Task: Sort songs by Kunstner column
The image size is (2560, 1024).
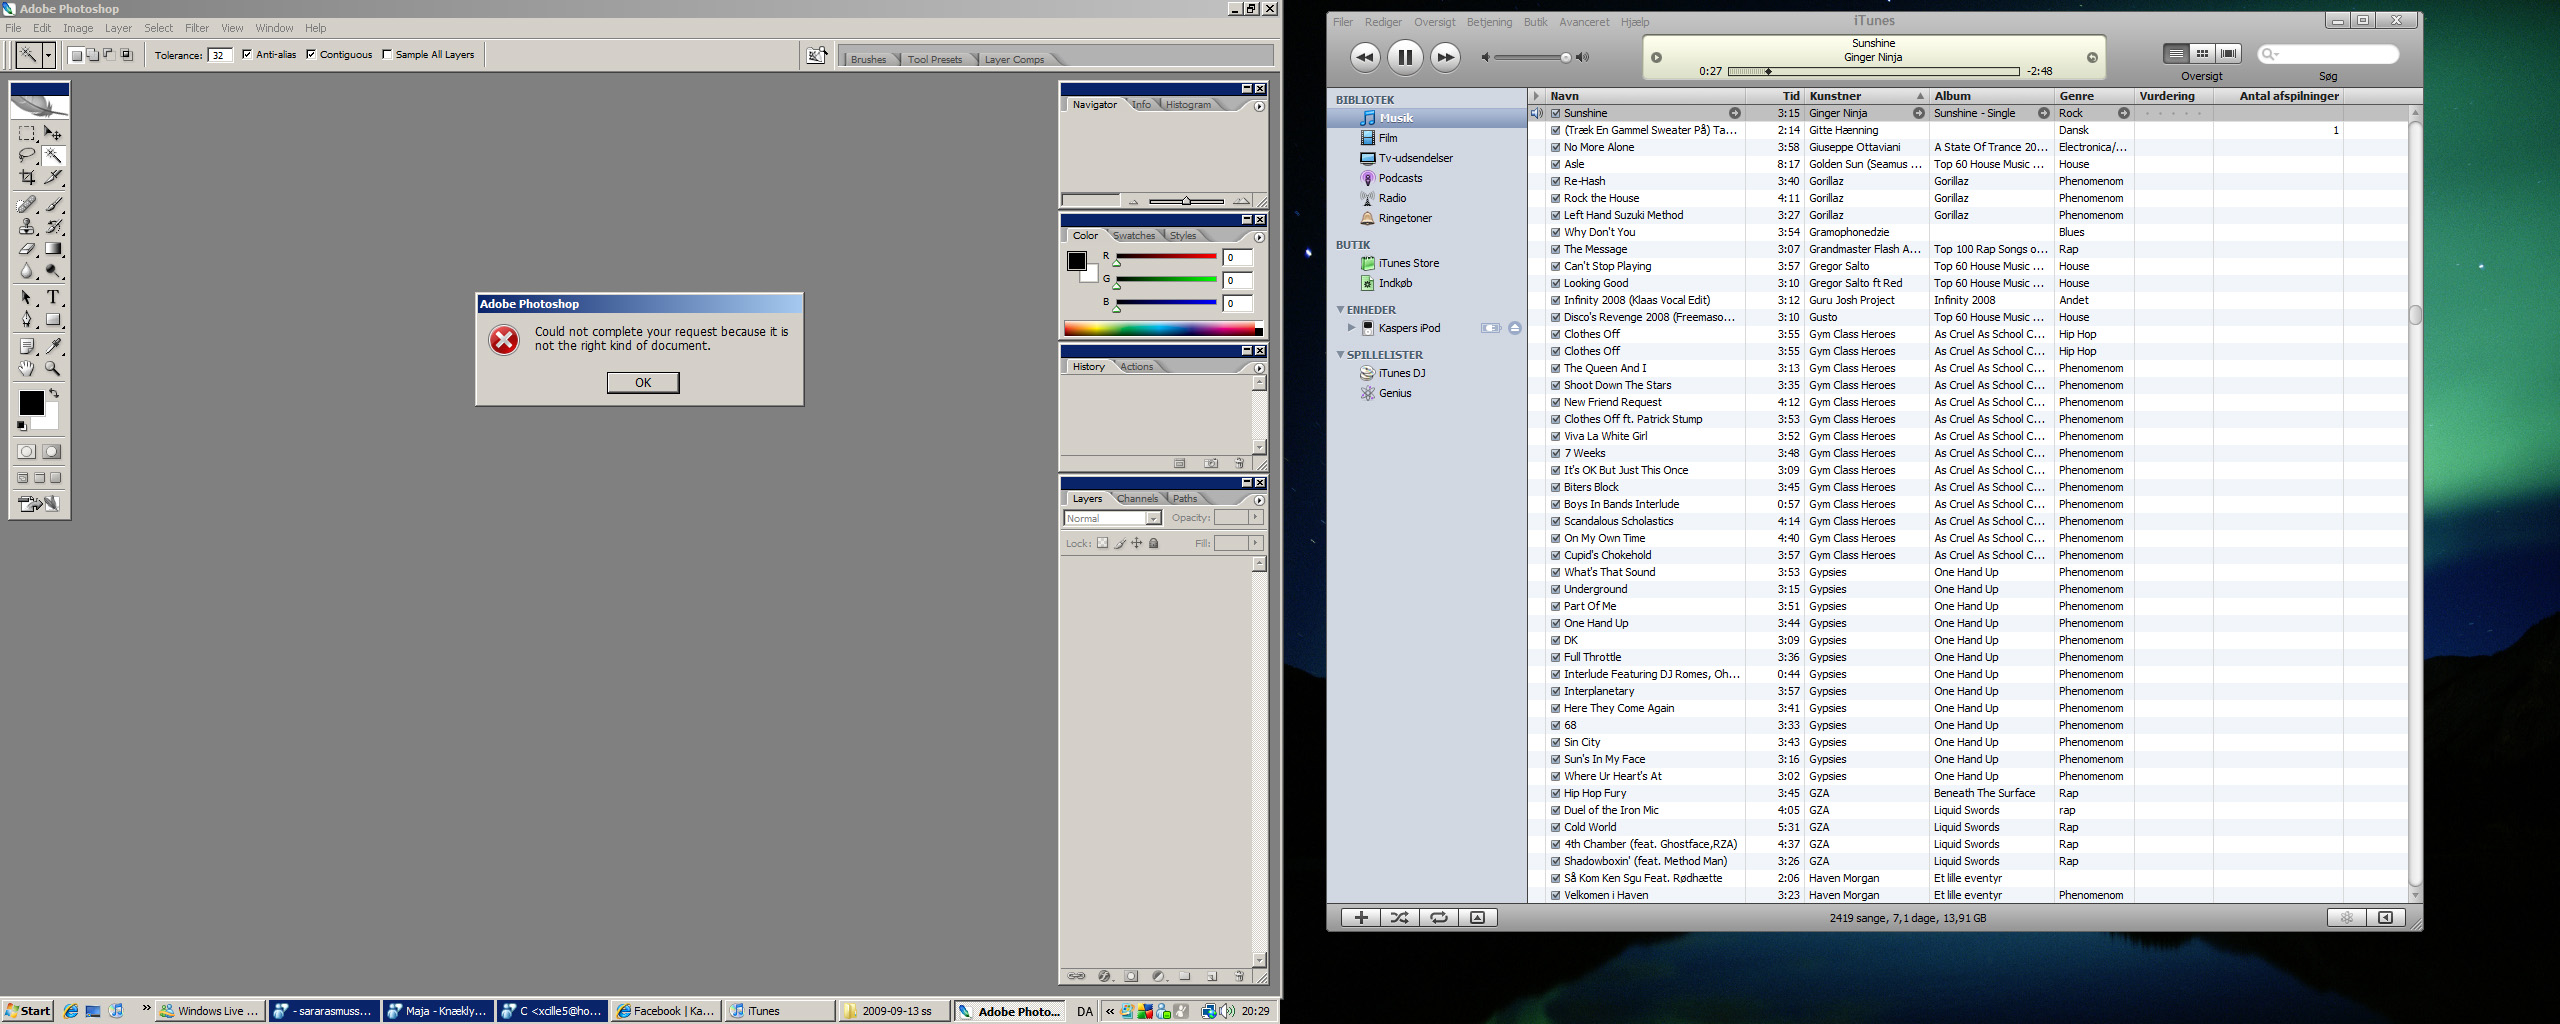Action: (1866, 96)
